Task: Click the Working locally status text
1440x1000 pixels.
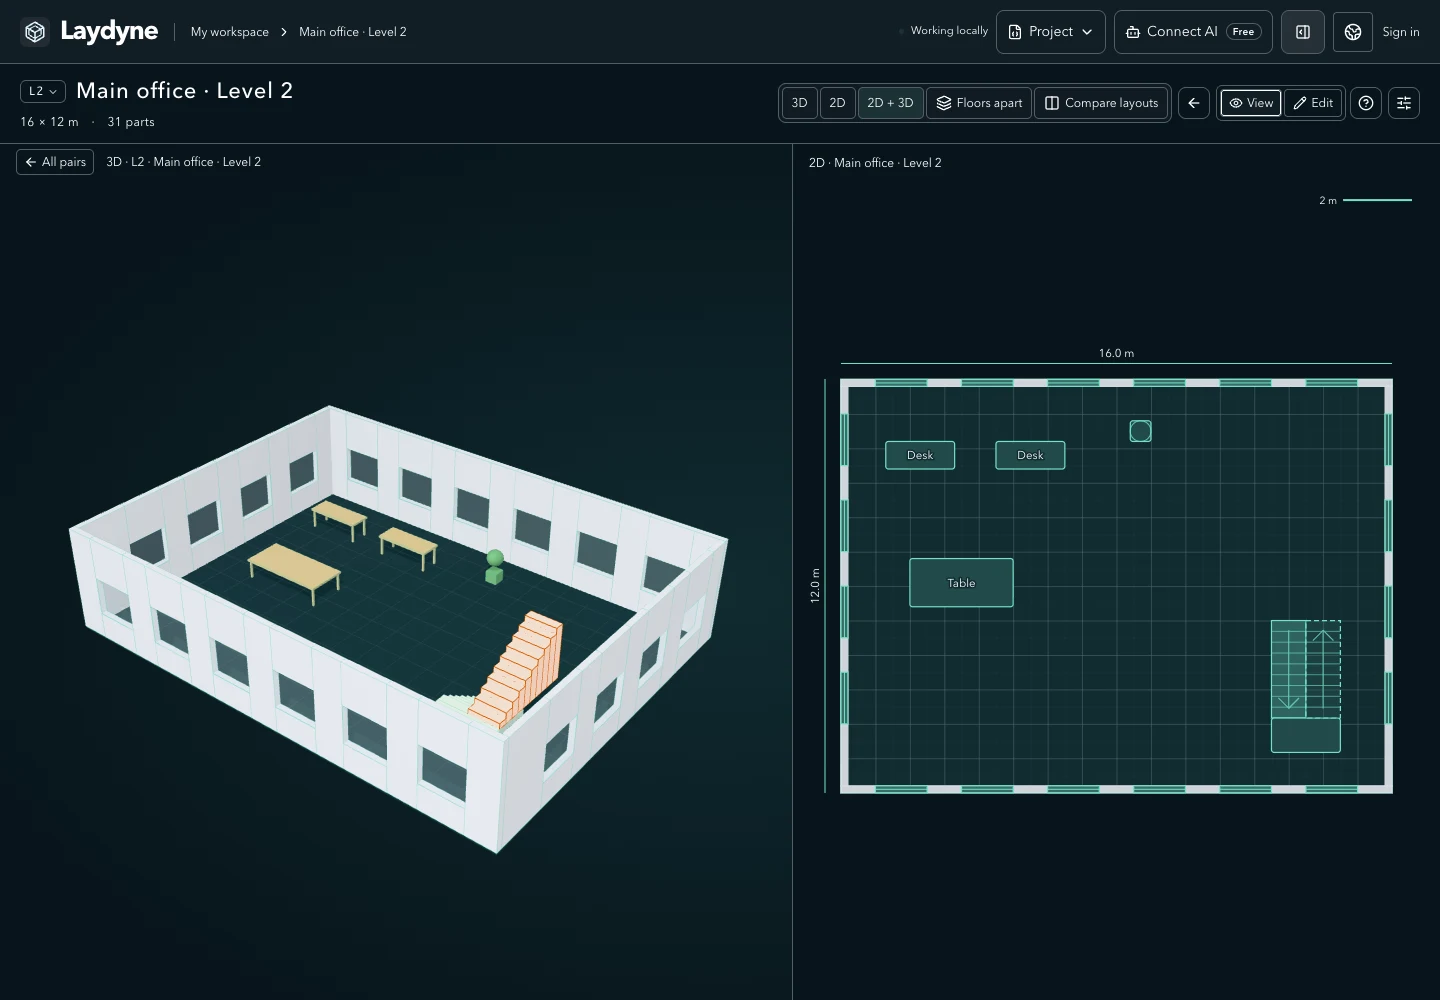Action: [x=949, y=31]
